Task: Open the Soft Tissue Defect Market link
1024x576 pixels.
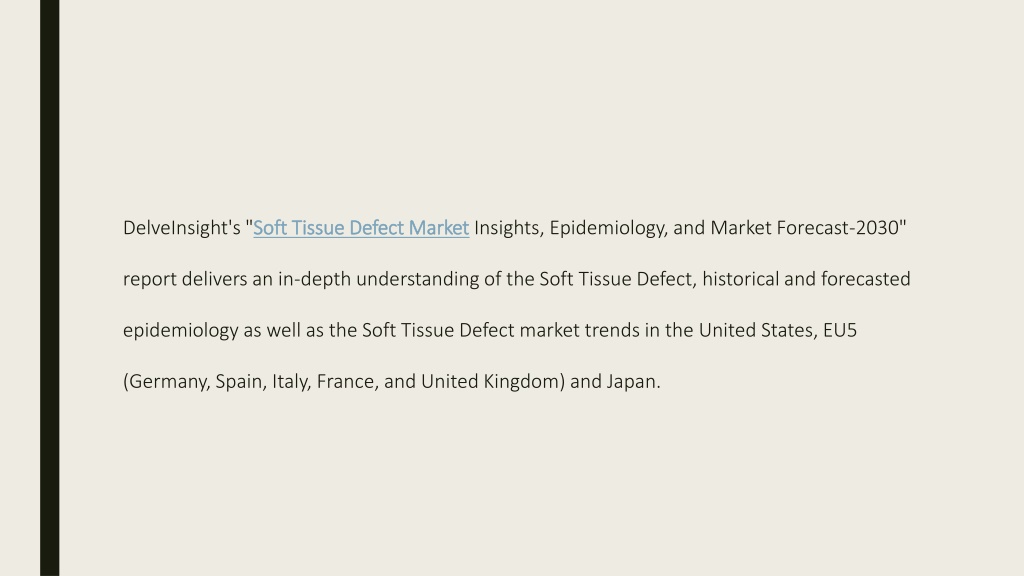Action: pos(361,228)
